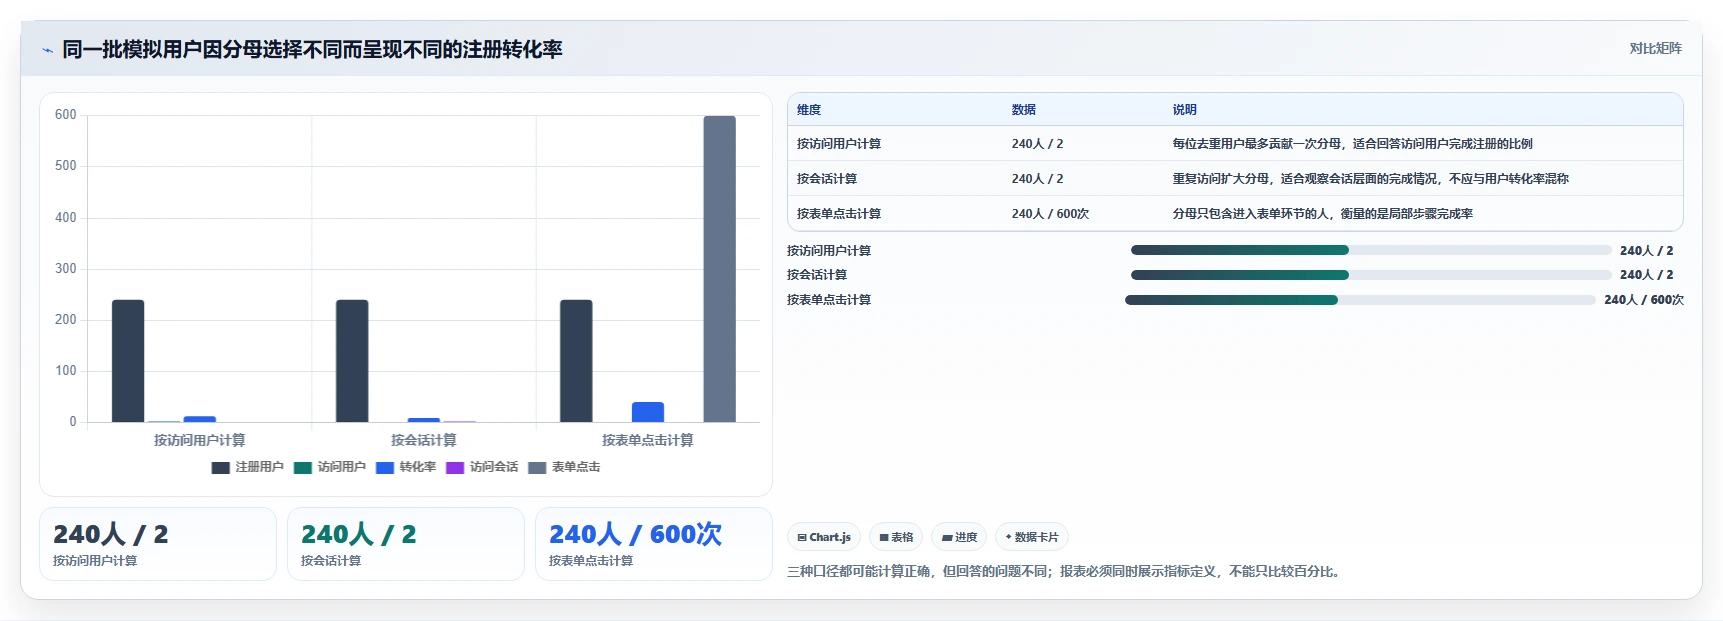The image size is (1723, 621).
Task: Click the description starting with 重复访问扩大分母
Action: point(1370,179)
